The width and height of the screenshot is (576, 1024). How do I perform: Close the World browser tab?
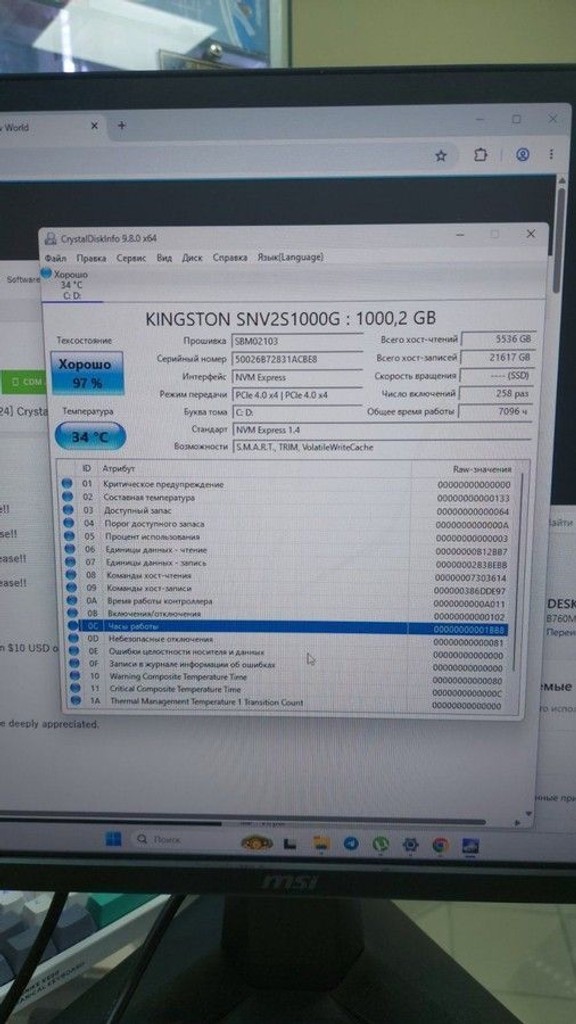tap(94, 126)
